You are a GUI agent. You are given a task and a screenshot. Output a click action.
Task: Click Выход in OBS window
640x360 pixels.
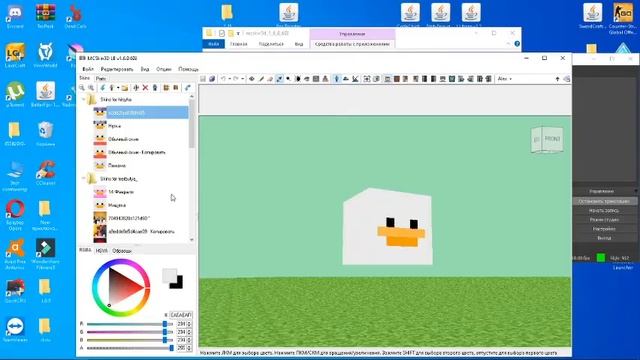(x=604, y=238)
